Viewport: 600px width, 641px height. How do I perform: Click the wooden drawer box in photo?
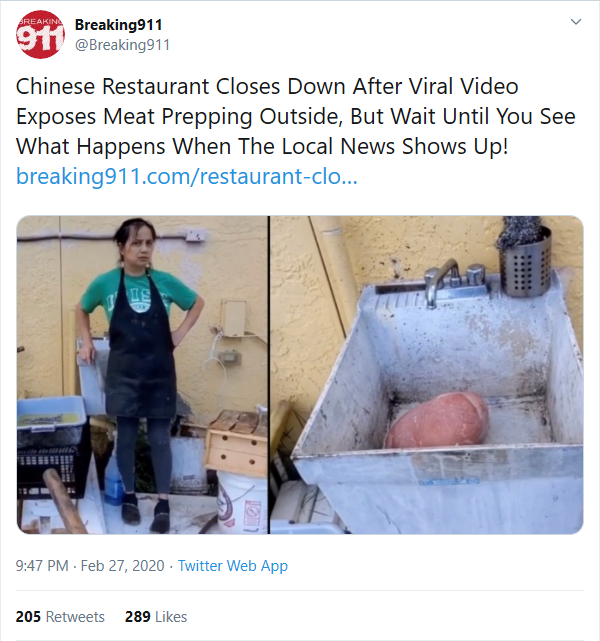click(x=237, y=446)
